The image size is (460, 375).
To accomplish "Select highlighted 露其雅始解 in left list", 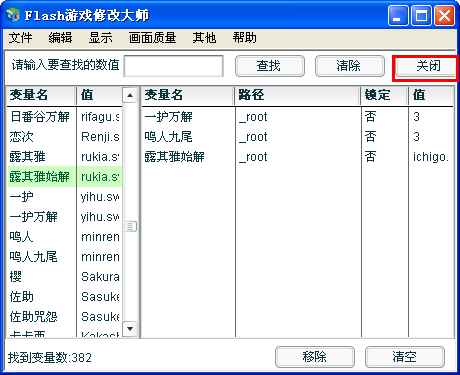I will [x=64, y=177].
